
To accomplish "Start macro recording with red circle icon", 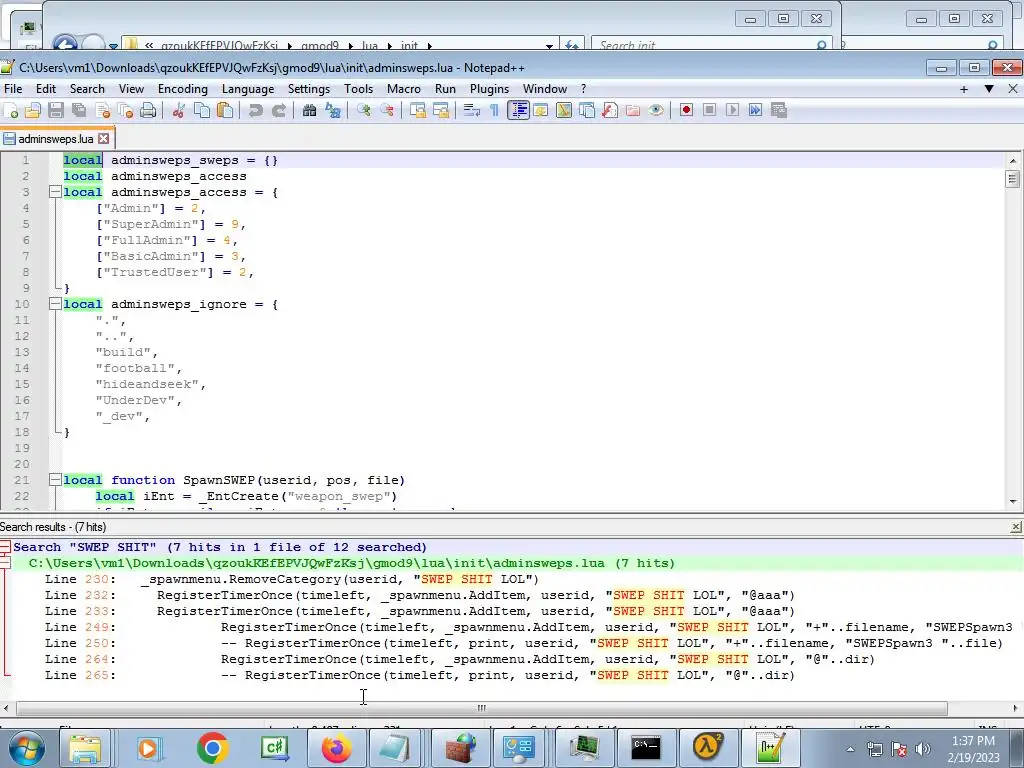I will click(686, 110).
